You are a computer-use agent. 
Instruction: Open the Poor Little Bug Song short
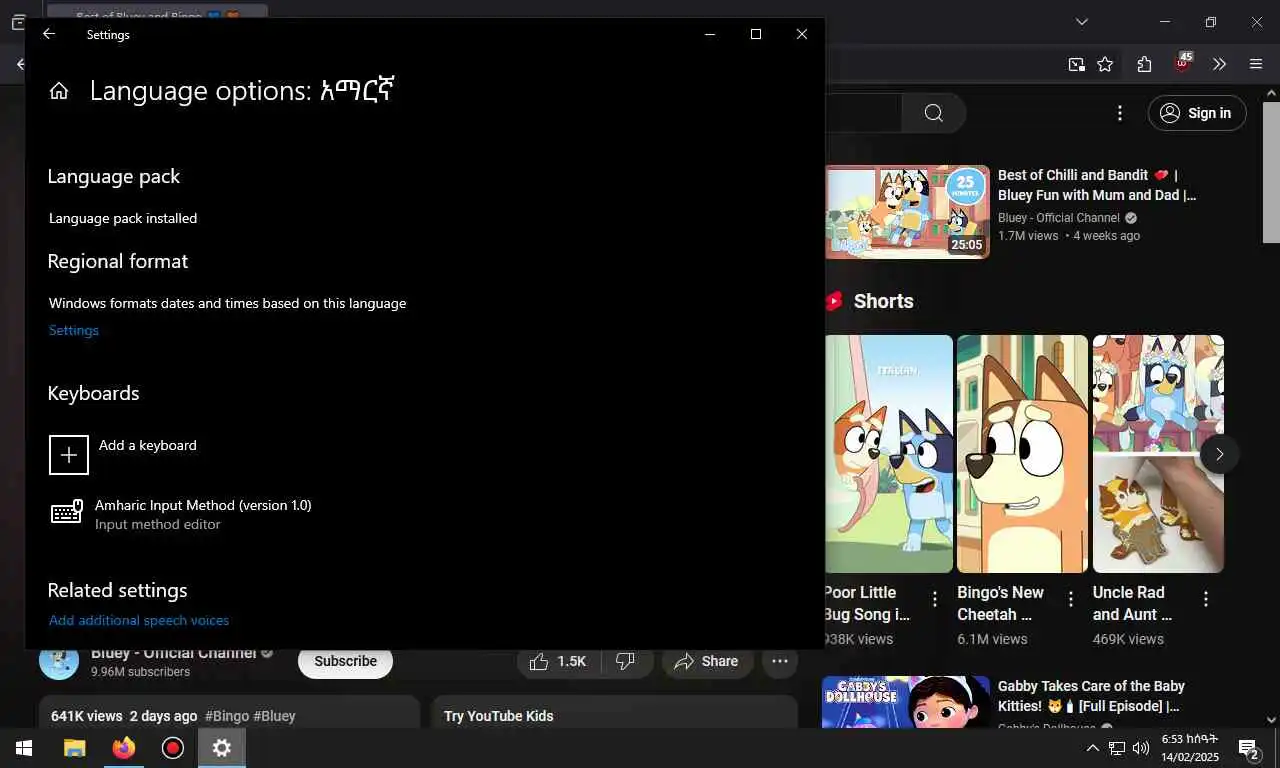[x=888, y=454]
